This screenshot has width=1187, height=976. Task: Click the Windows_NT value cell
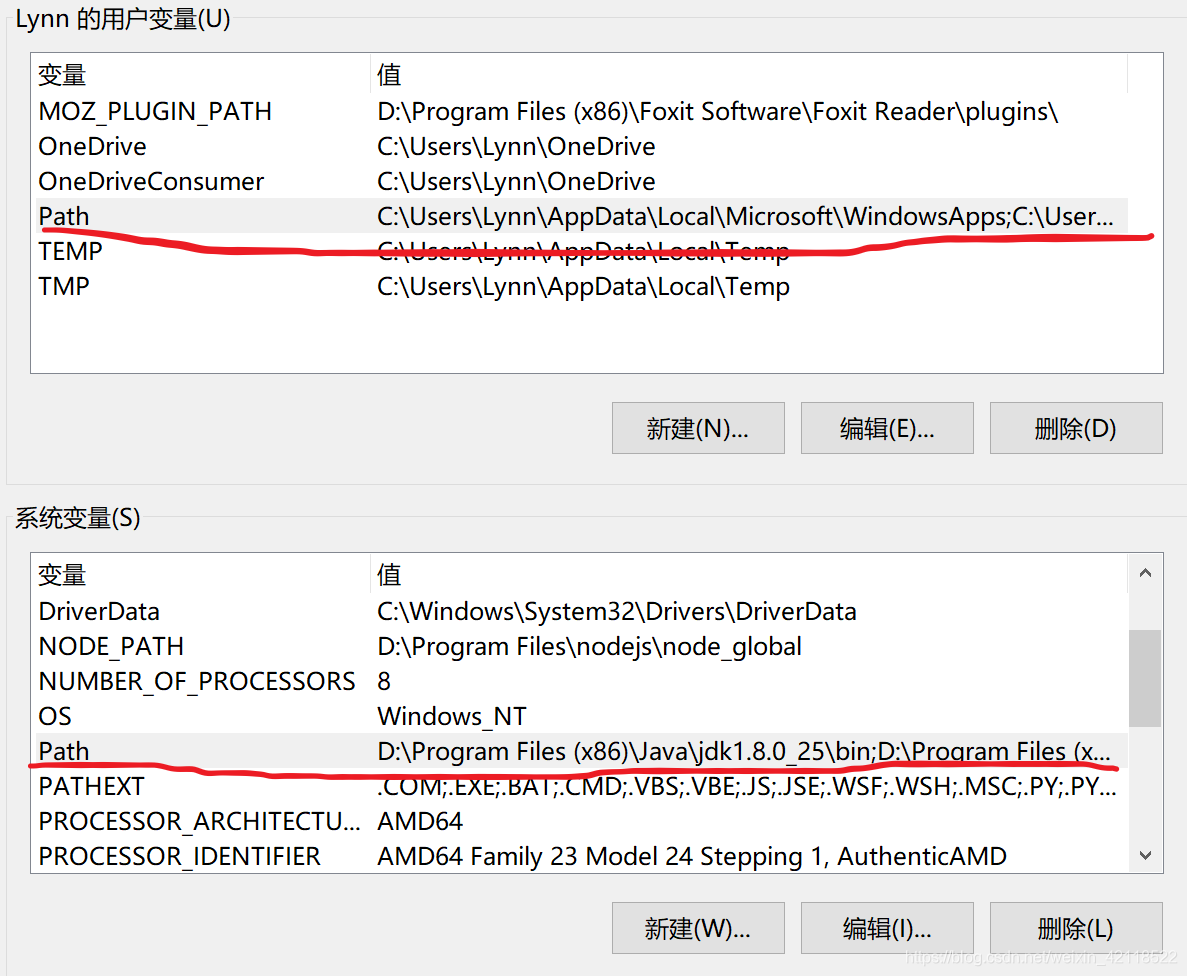click(452, 716)
